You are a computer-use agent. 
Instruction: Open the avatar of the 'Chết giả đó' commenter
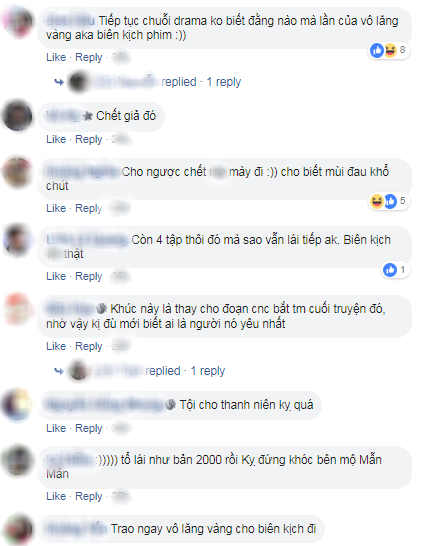pyautogui.click(x=17, y=116)
